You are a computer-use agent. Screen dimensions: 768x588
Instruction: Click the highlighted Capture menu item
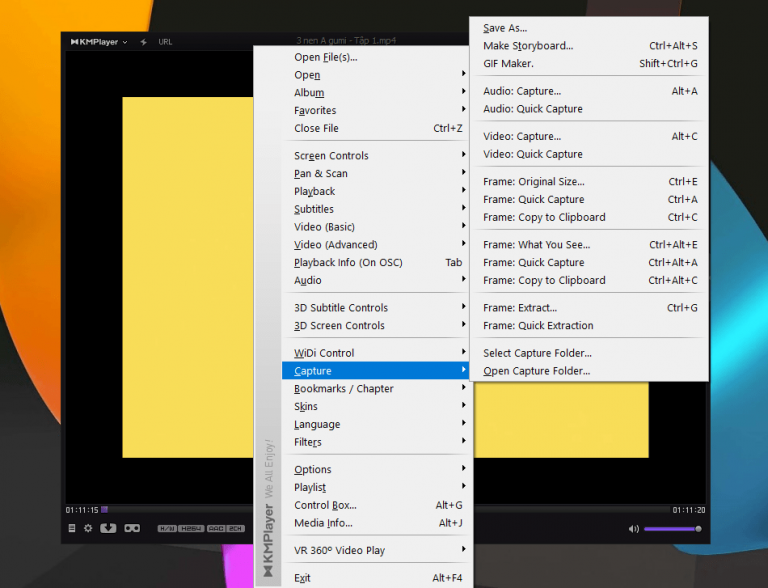[377, 371]
